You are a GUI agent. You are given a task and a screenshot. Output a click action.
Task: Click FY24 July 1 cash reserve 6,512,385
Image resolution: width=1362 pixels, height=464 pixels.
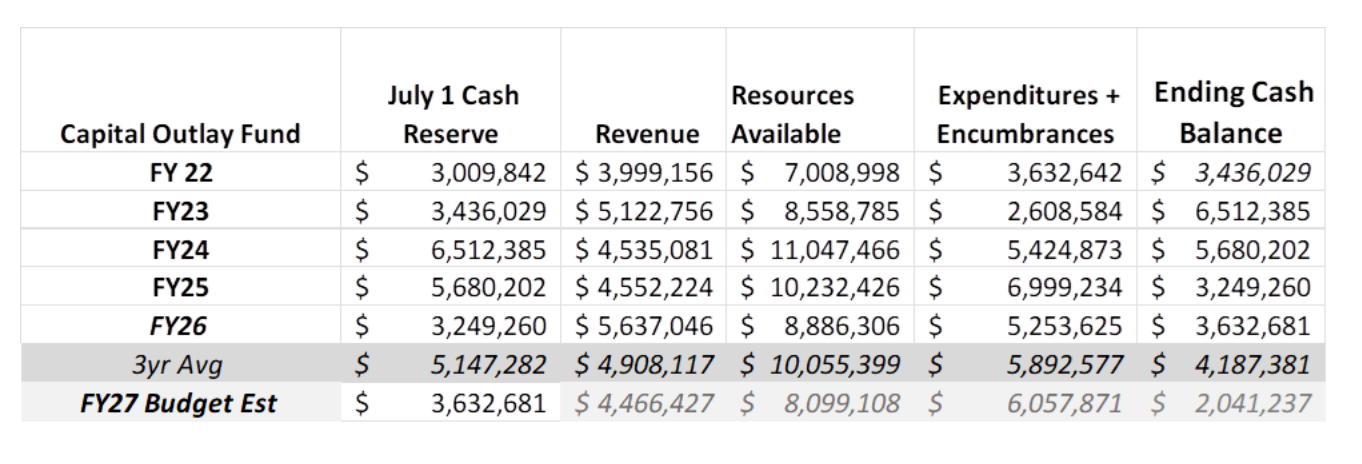(488, 250)
